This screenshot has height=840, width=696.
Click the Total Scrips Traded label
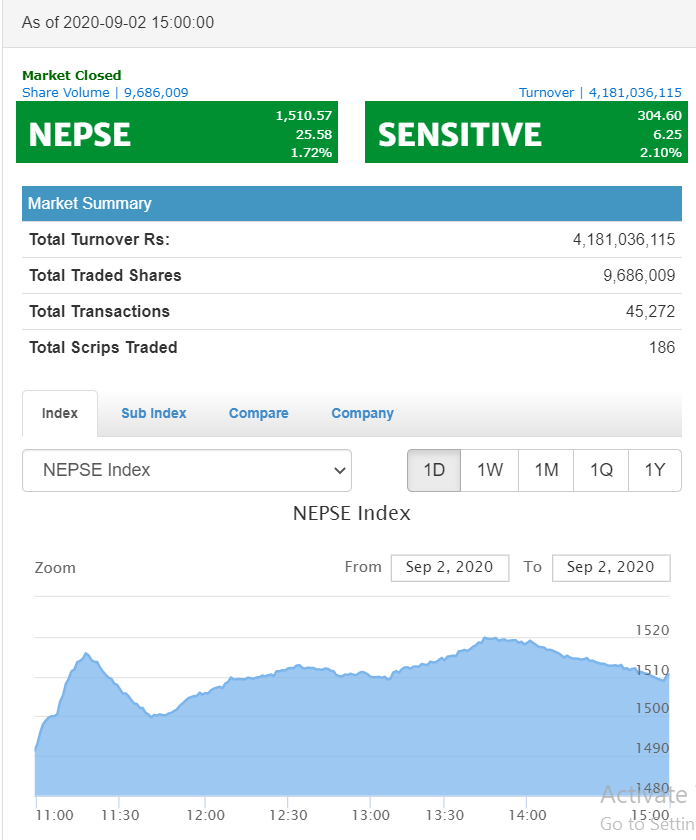[103, 347]
